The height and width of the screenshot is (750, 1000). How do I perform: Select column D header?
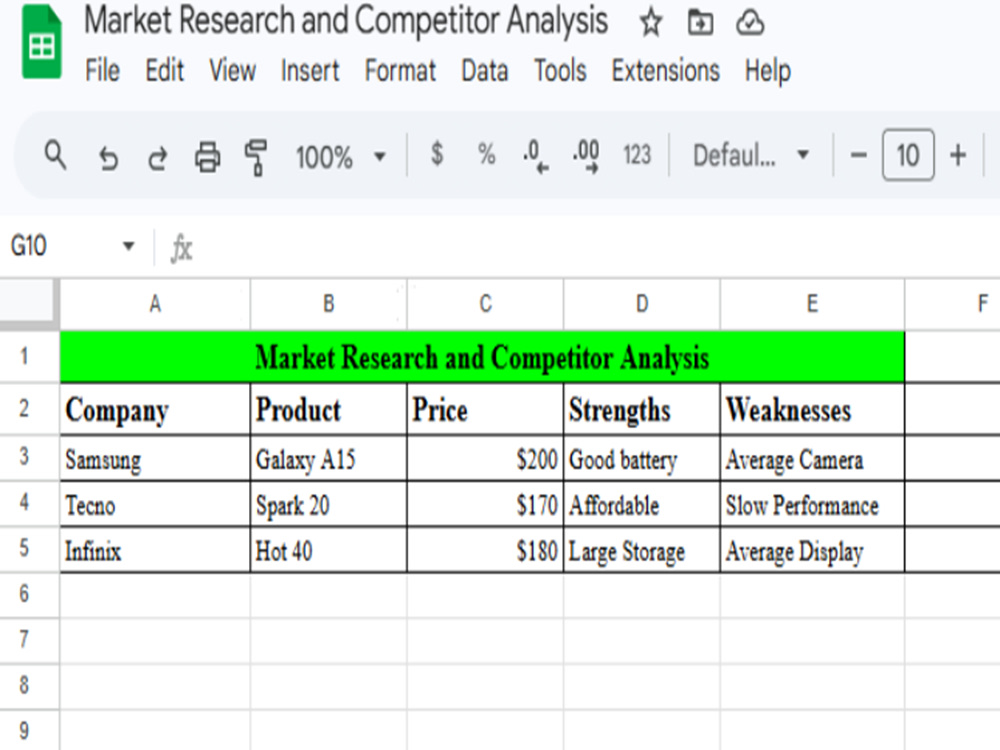pos(642,304)
